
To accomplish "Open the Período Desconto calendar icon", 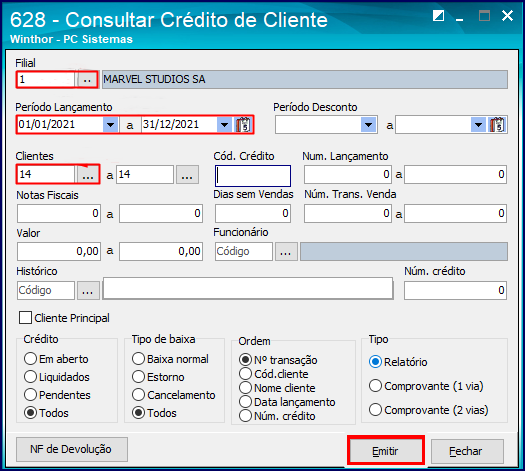I will click(498, 125).
